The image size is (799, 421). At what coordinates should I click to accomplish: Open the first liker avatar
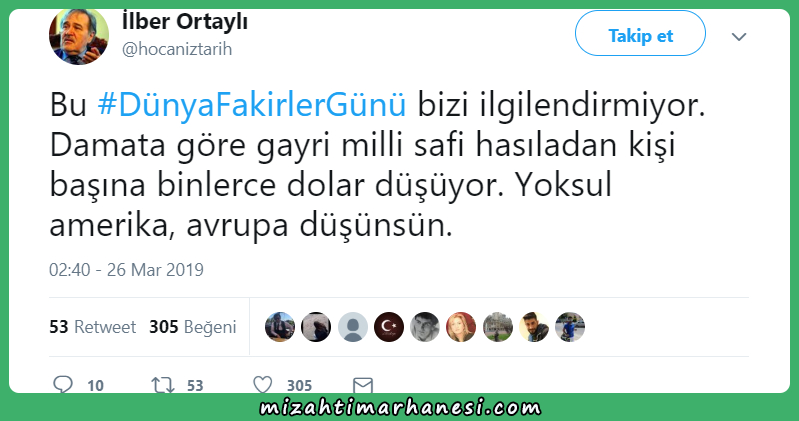[x=280, y=327]
